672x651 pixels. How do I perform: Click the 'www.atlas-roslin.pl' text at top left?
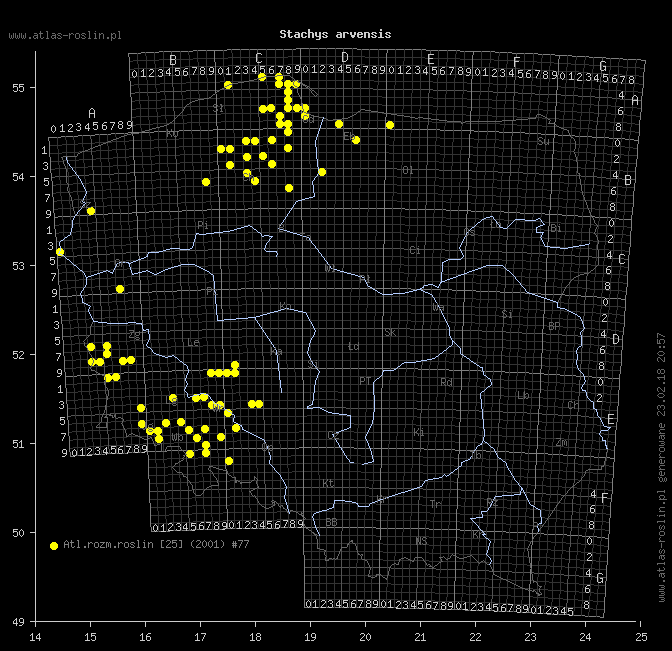[x=65, y=36]
